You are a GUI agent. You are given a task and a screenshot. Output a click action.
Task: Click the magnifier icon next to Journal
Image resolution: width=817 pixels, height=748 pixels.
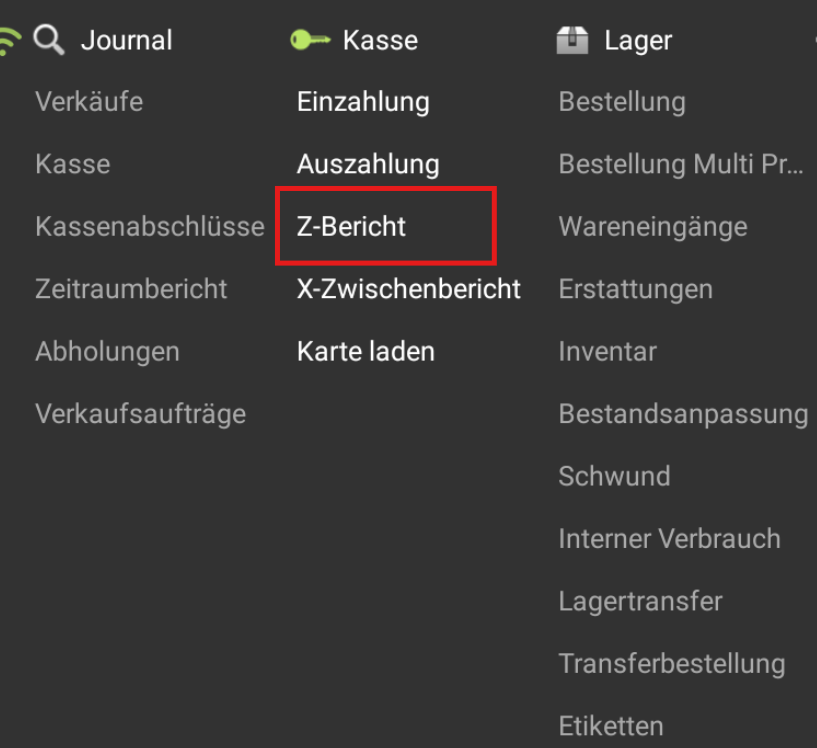(x=48, y=40)
